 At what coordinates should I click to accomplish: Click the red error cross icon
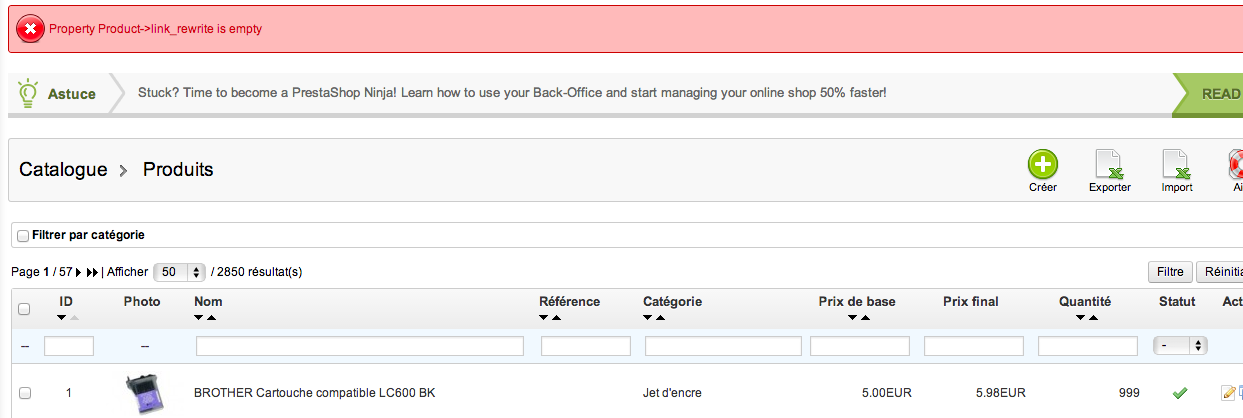pyautogui.click(x=30, y=29)
